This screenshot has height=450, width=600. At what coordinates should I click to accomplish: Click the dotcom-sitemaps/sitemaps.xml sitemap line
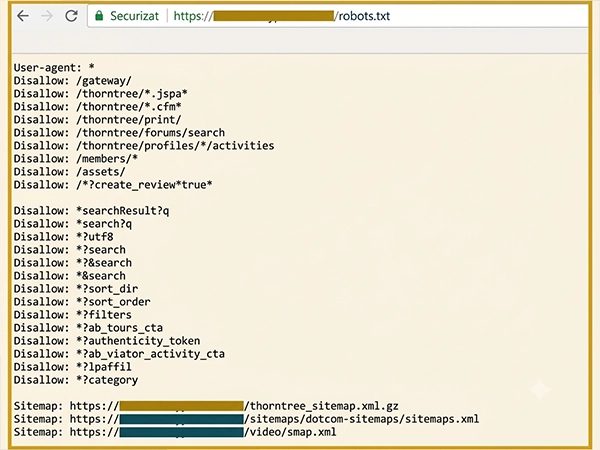[246, 419]
